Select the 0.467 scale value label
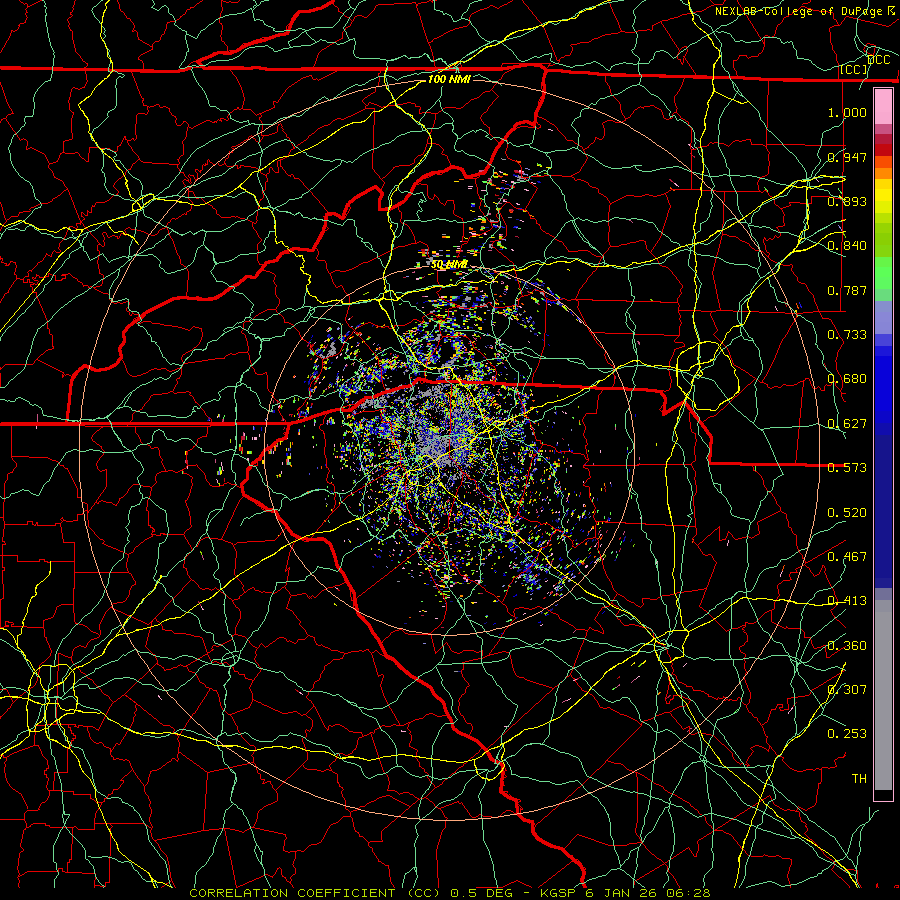The height and width of the screenshot is (900, 900). pyautogui.click(x=847, y=557)
